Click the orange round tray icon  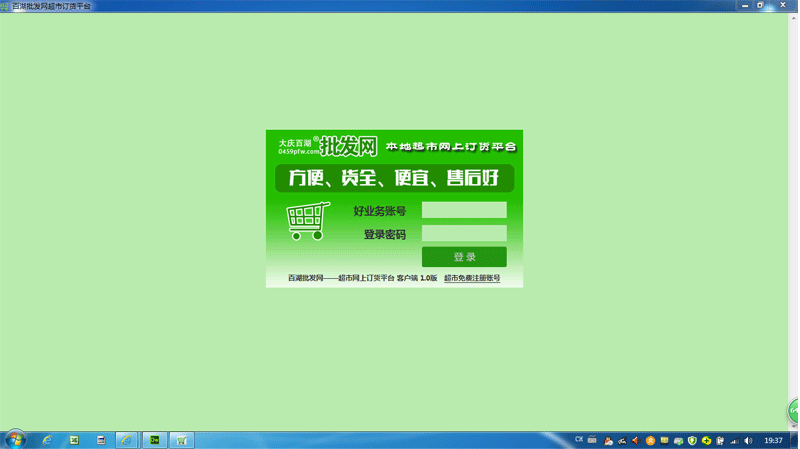650,440
